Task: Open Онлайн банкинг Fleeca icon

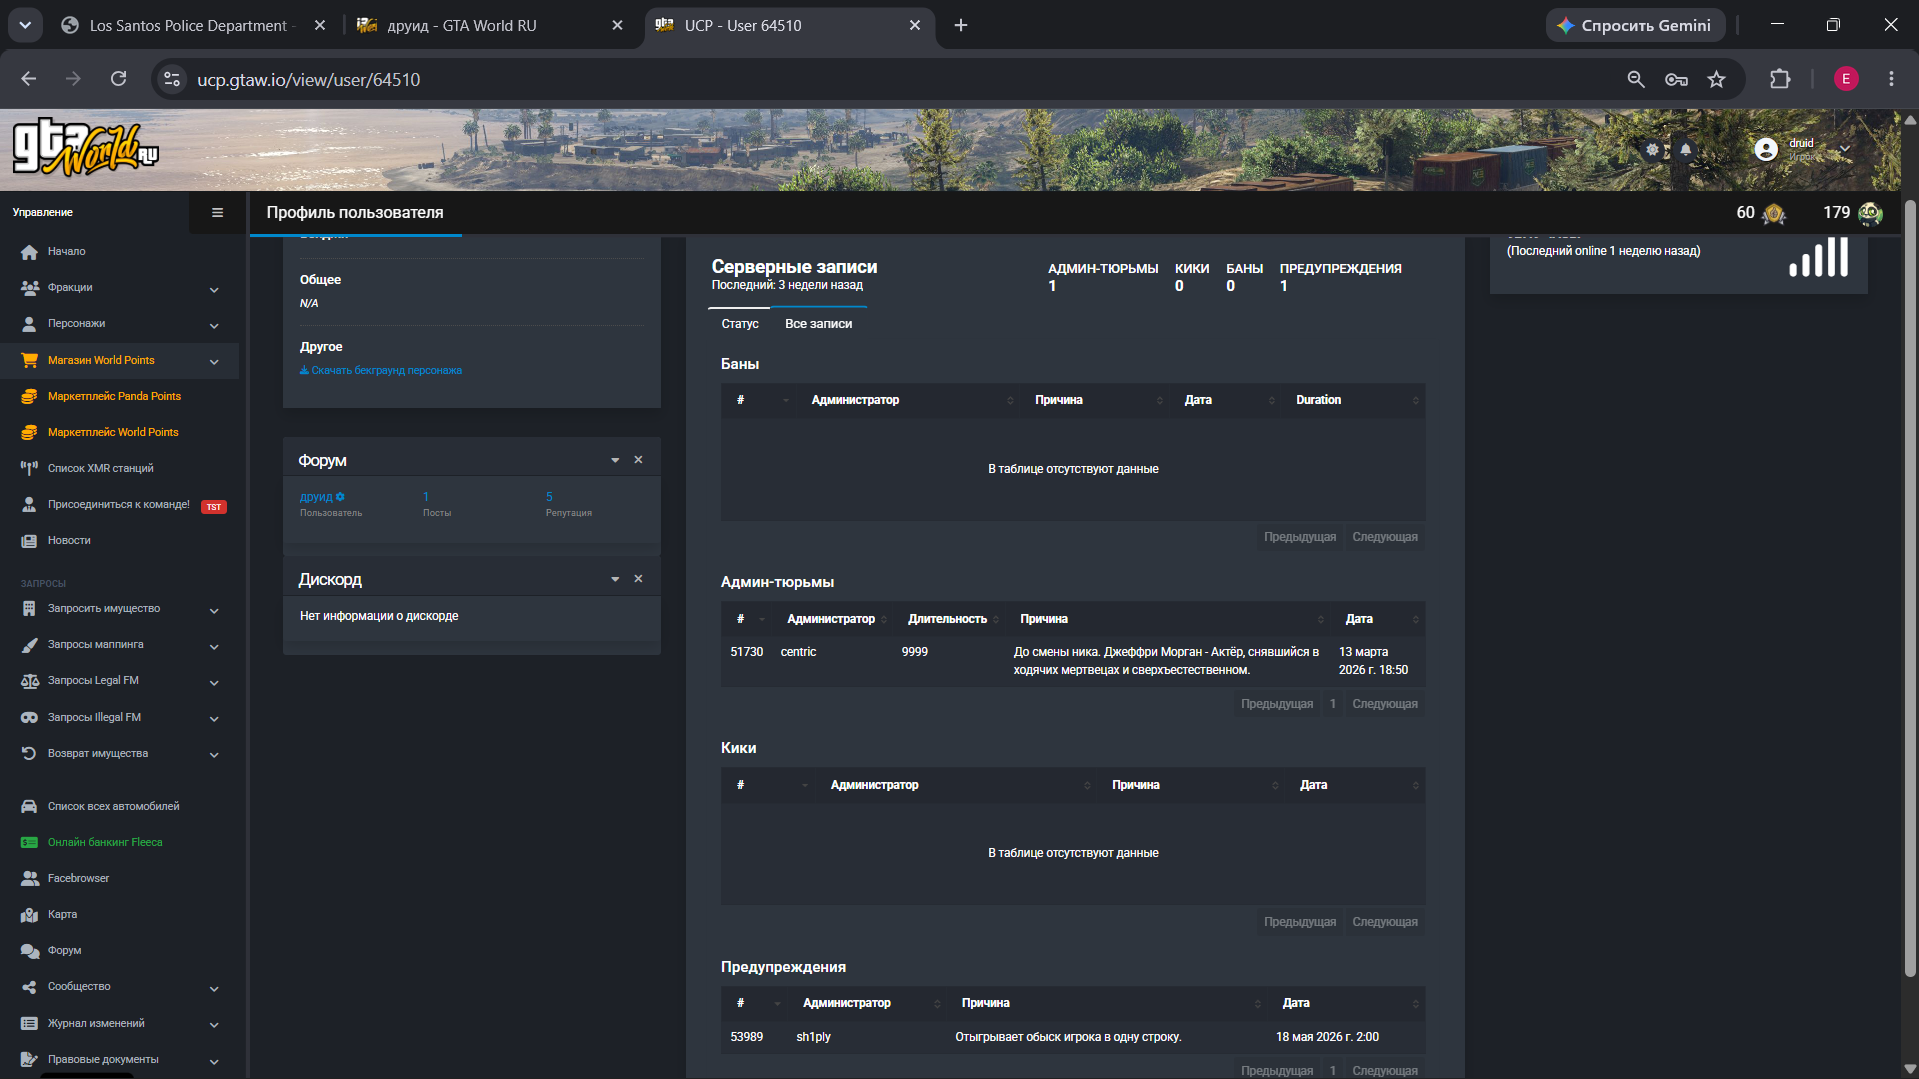Action: click(x=29, y=842)
